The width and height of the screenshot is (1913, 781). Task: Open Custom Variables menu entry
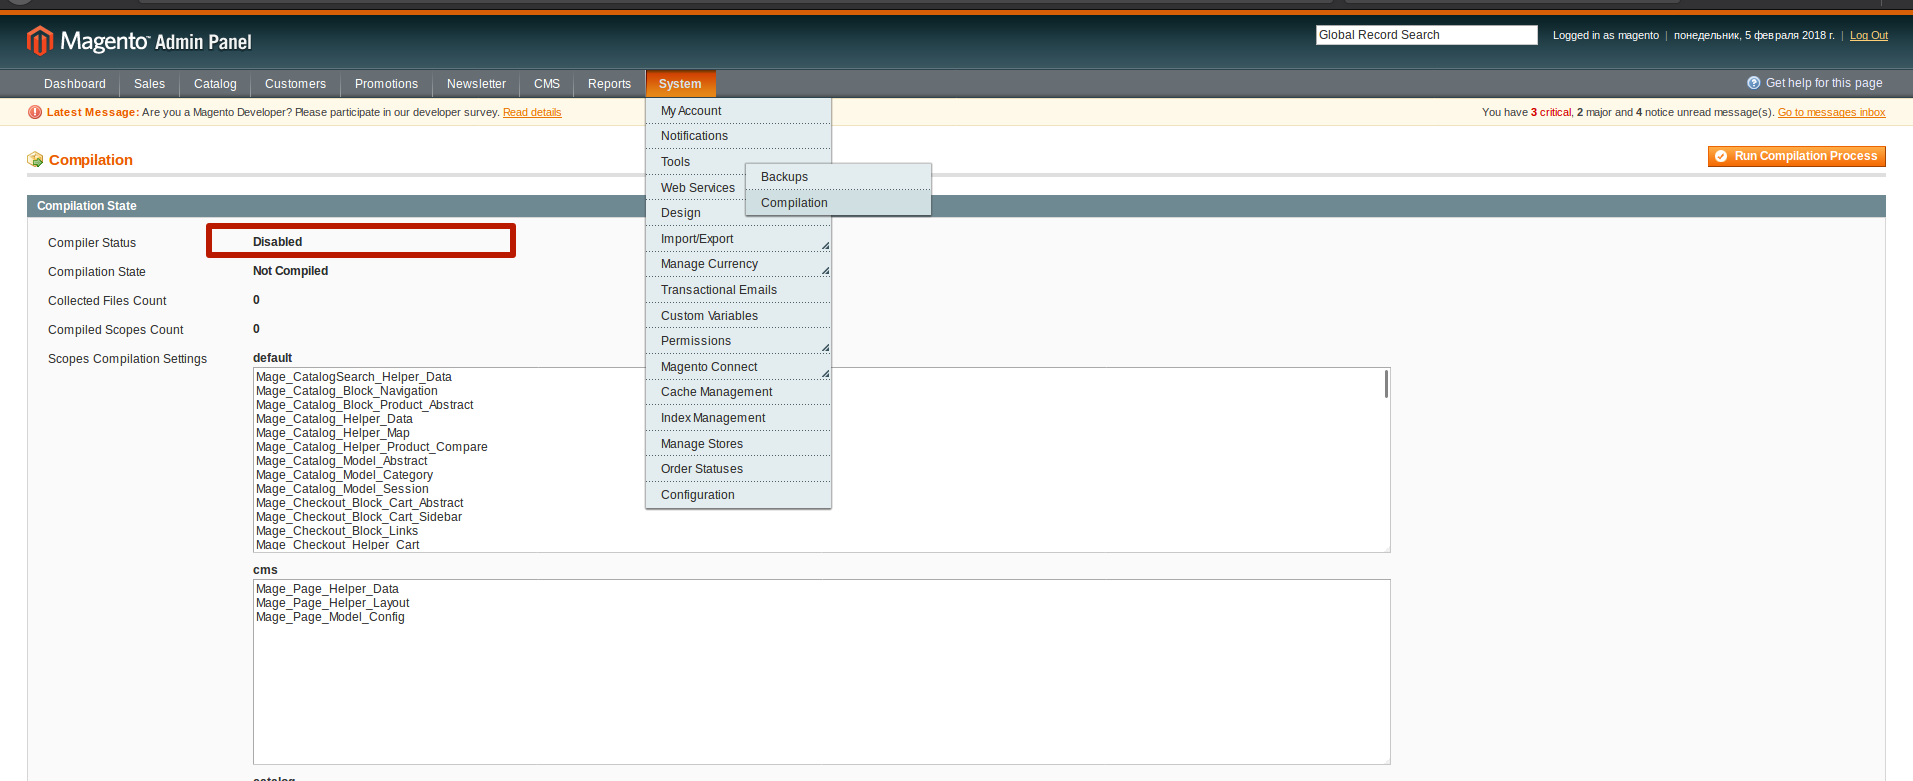point(738,316)
